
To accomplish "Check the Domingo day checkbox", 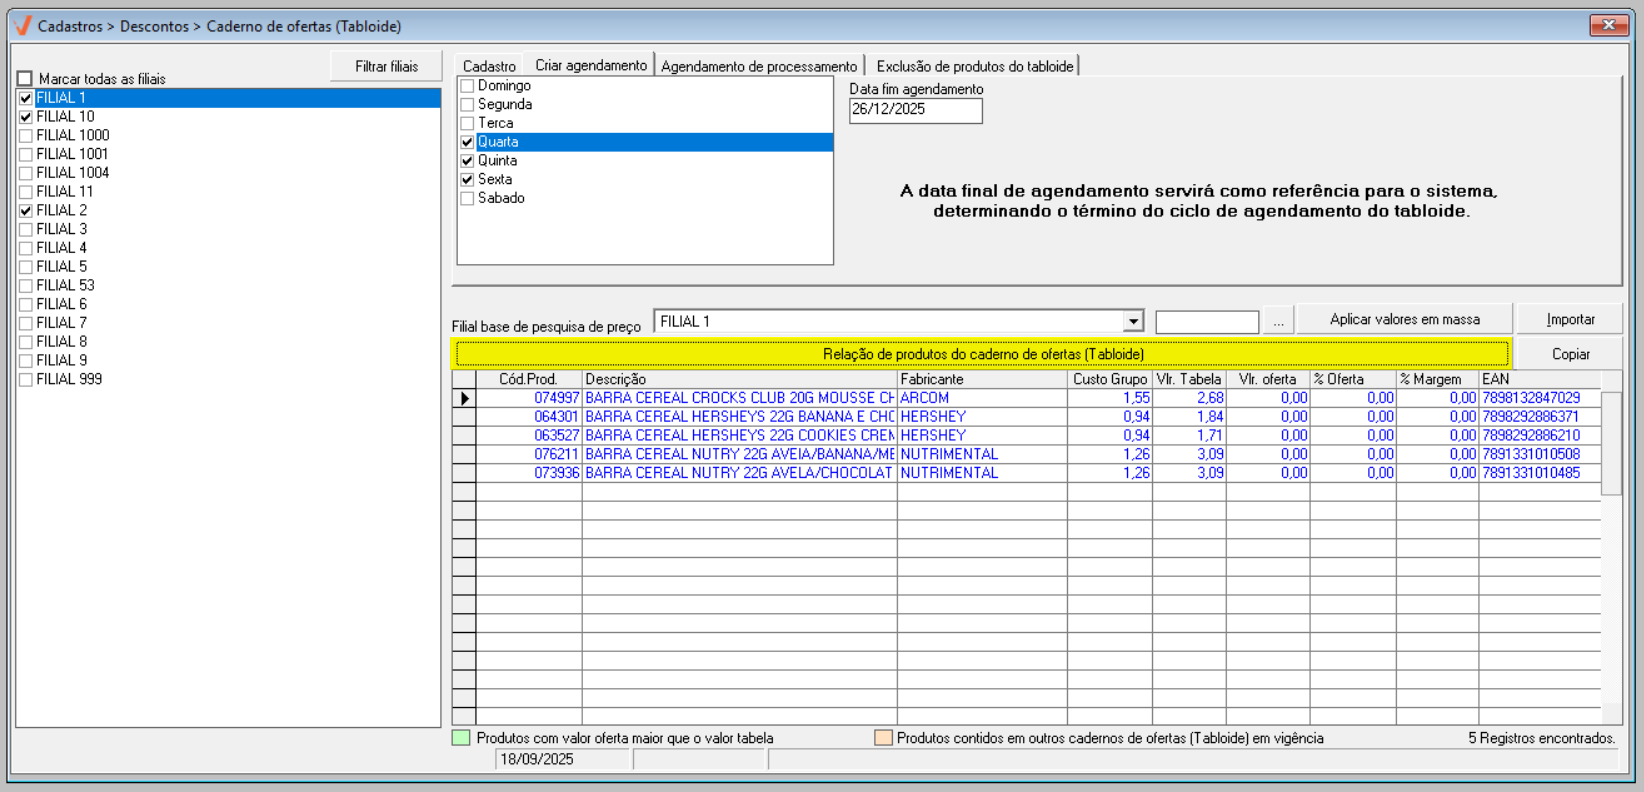I will 467,86.
